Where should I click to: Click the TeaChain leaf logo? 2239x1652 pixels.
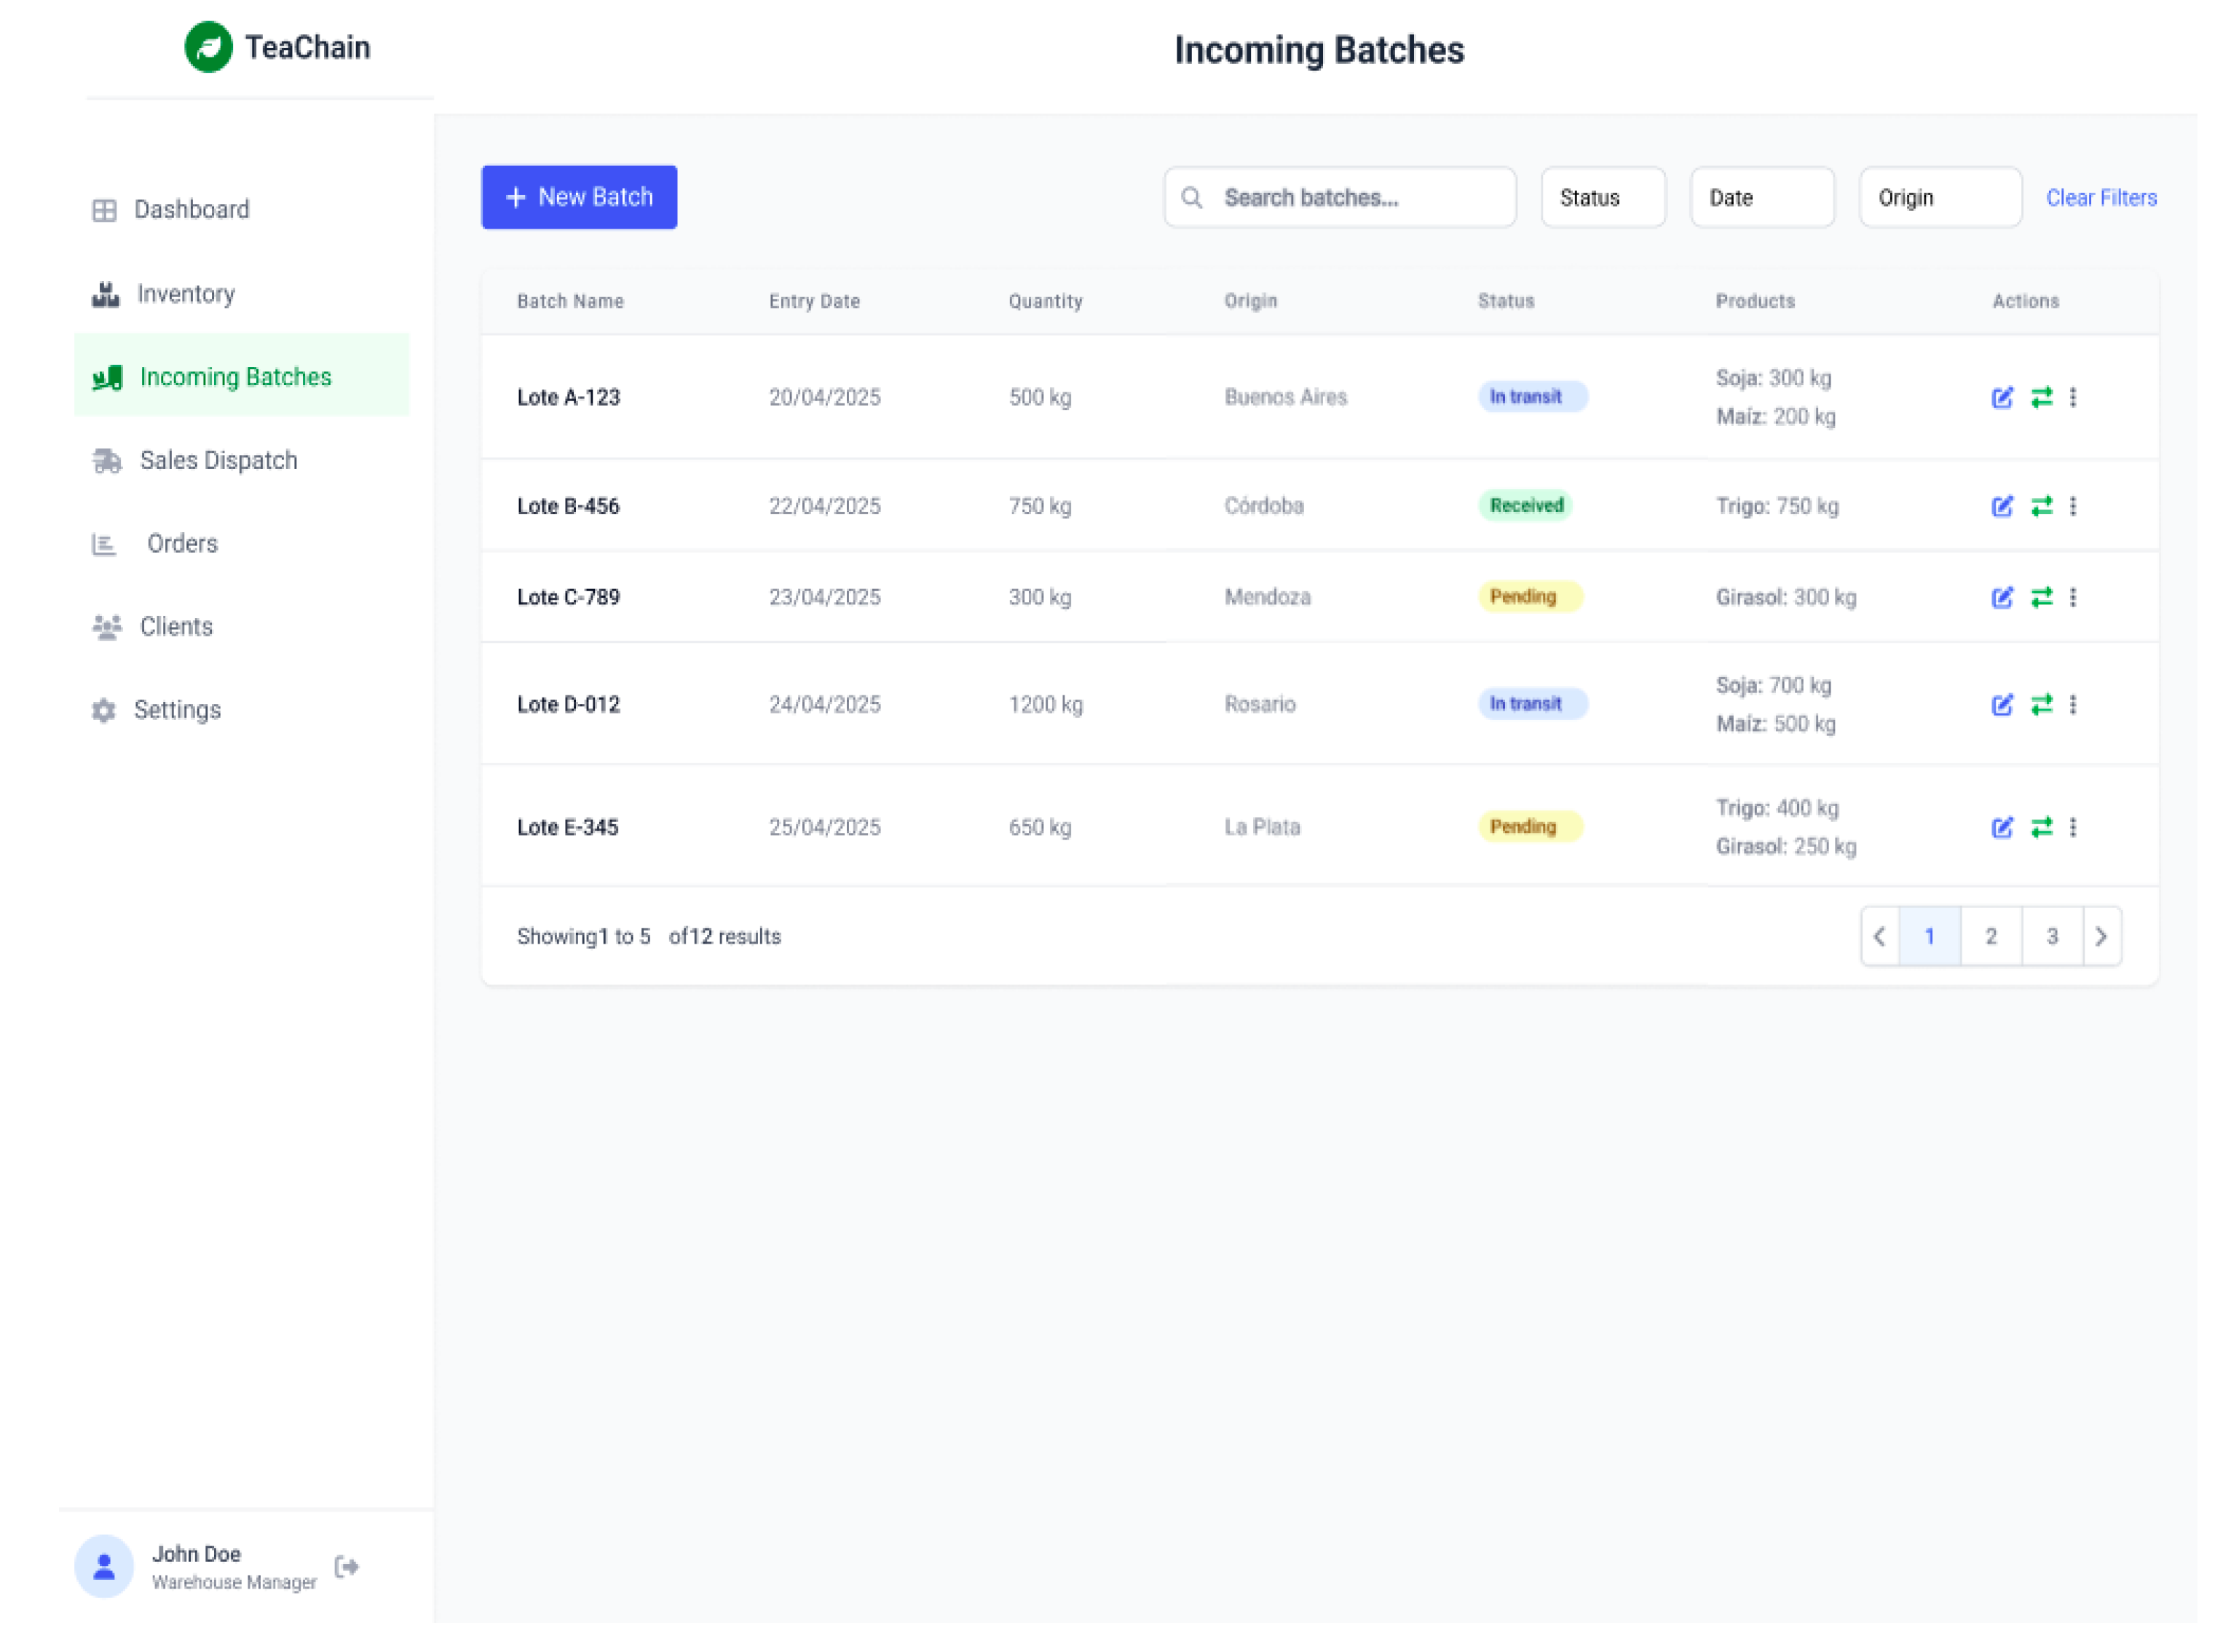click(208, 47)
